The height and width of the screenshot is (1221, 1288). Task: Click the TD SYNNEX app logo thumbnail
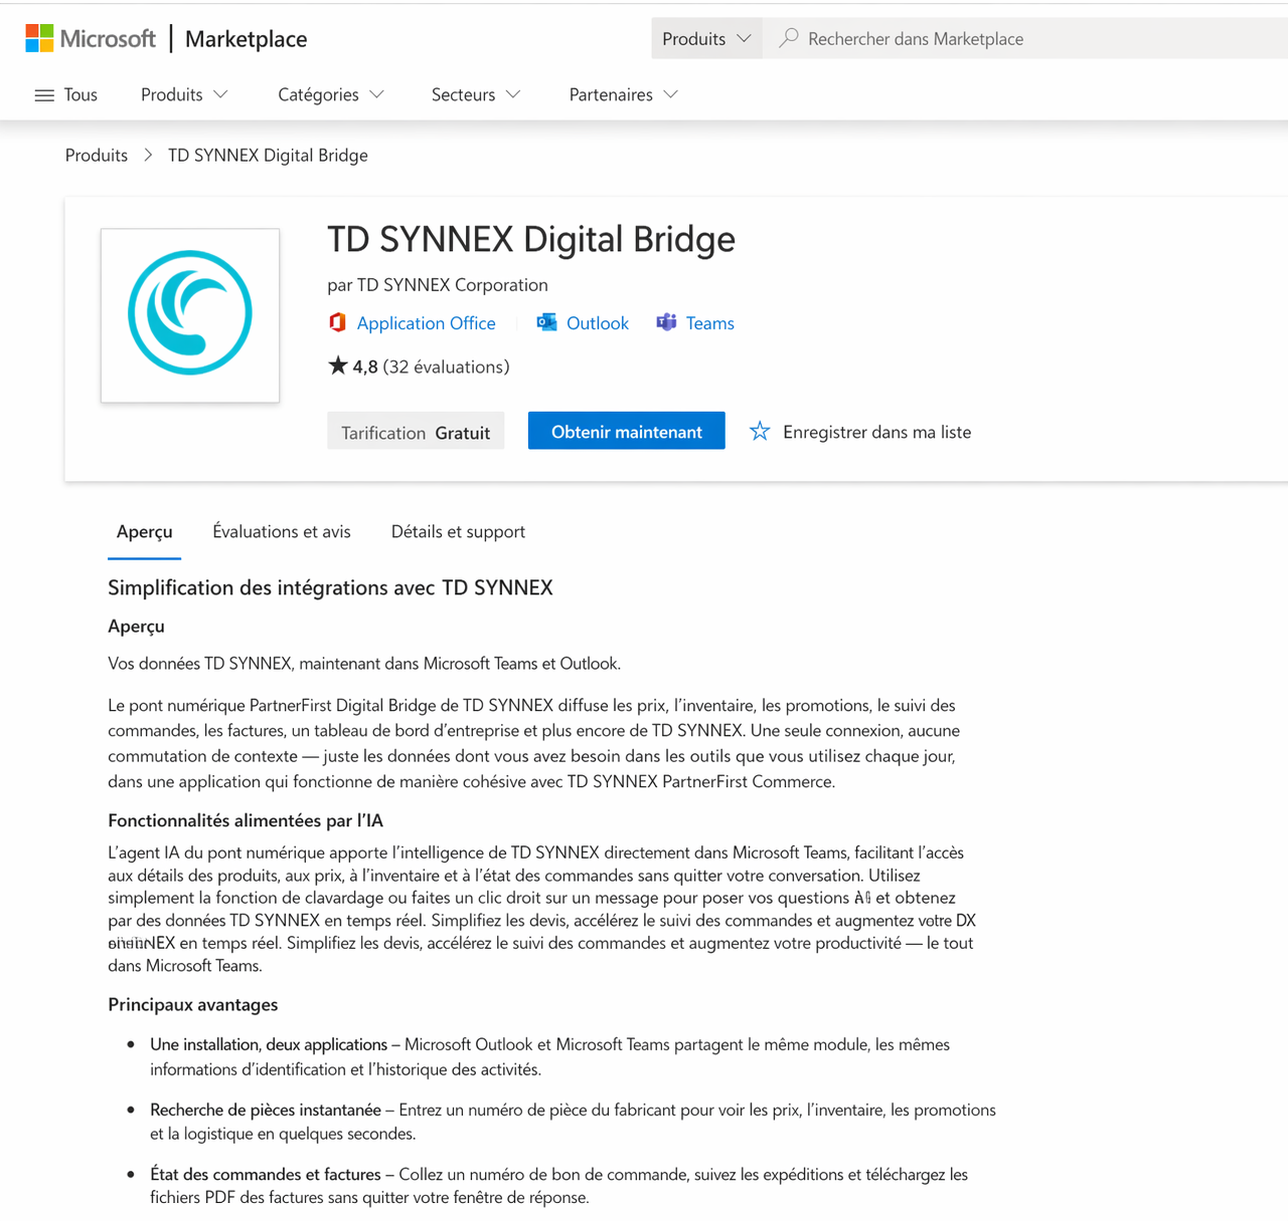(190, 315)
